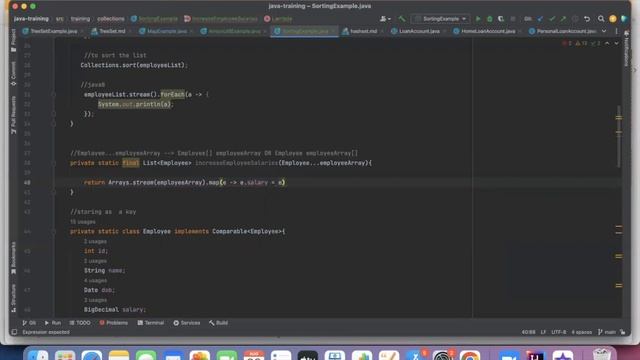Image resolution: width=640 pixels, height=360 pixels.
Task: Open the user account icon dropdown
Action: pyautogui.click(x=385, y=19)
